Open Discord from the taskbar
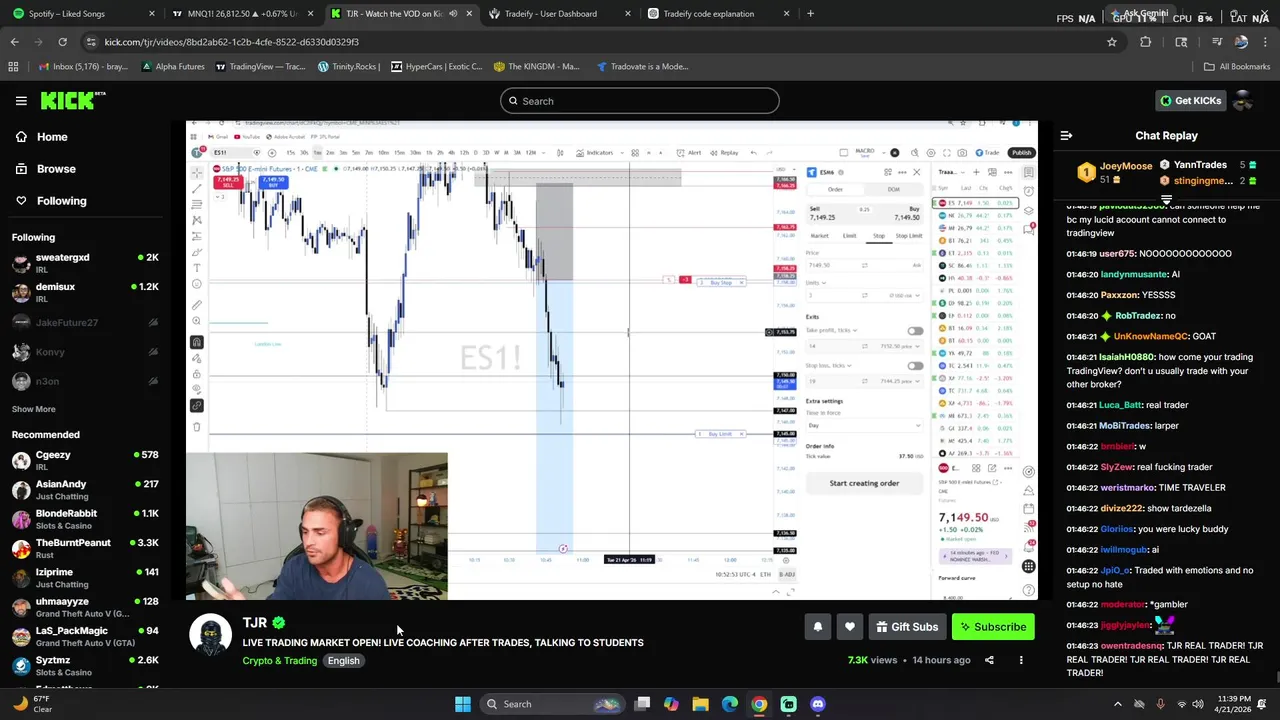1280x720 pixels. pos(818,704)
